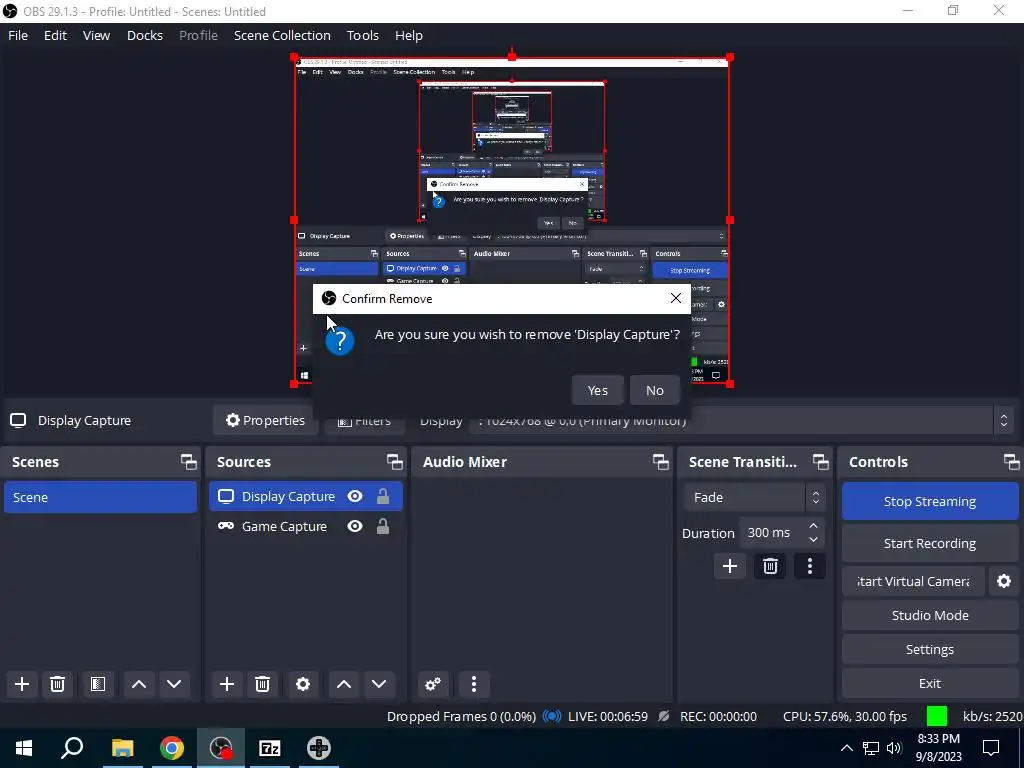The width and height of the screenshot is (1024, 768).
Task: Toggle lock on Display Capture source
Action: pyautogui.click(x=383, y=496)
